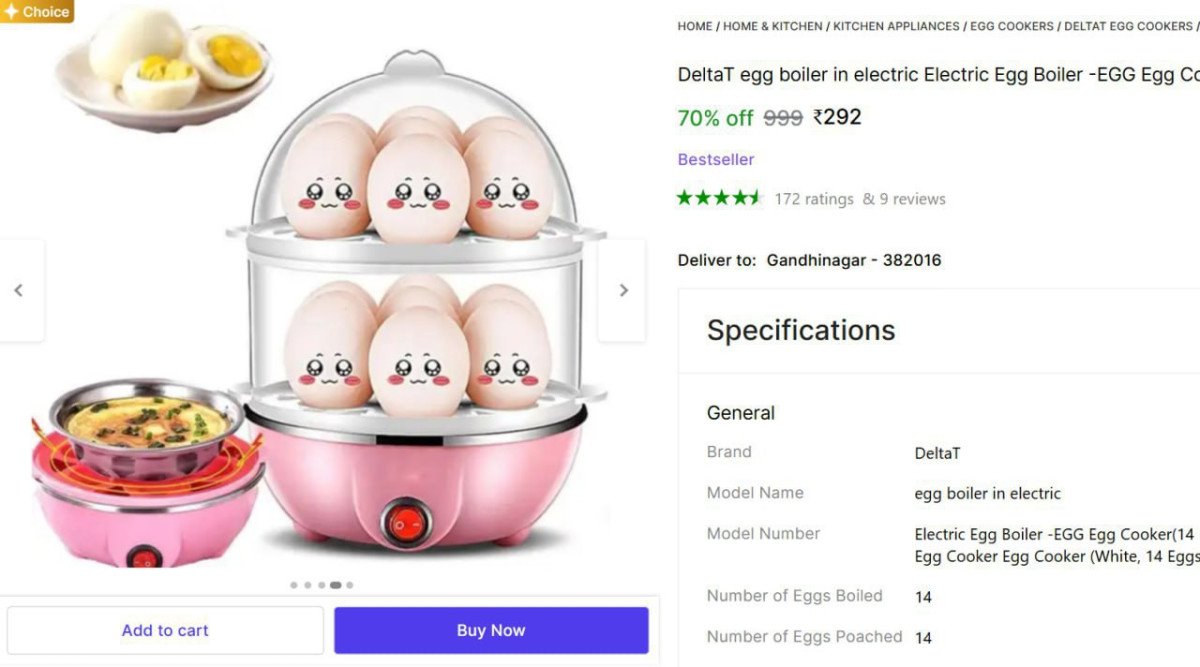Open the Deliver to location selector

click(853, 260)
